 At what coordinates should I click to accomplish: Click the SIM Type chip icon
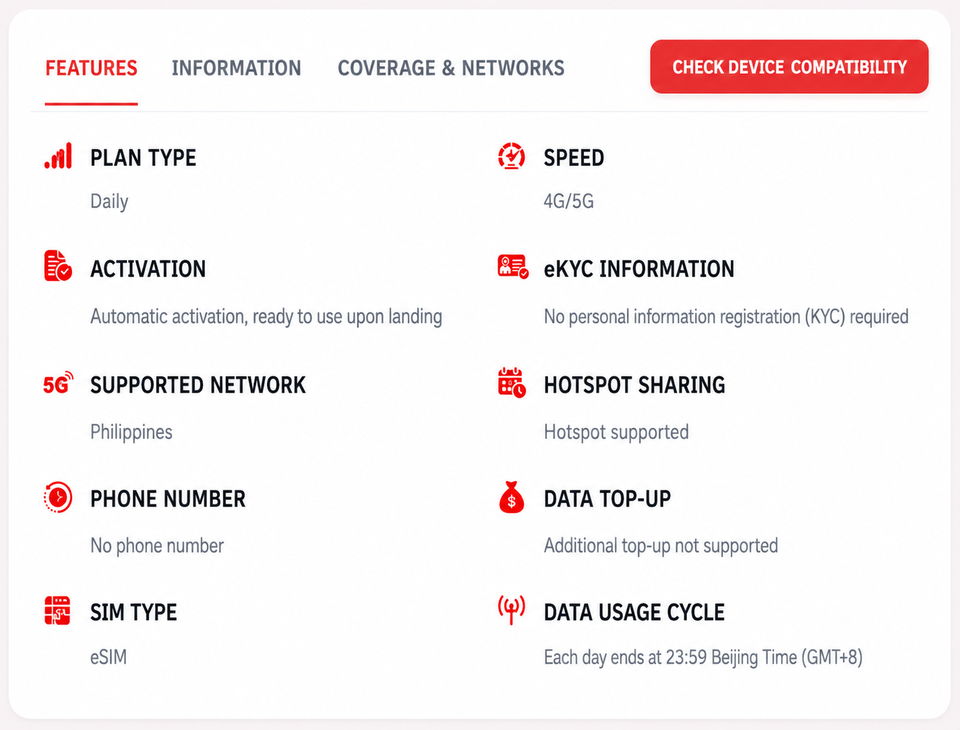tap(58, 611)
